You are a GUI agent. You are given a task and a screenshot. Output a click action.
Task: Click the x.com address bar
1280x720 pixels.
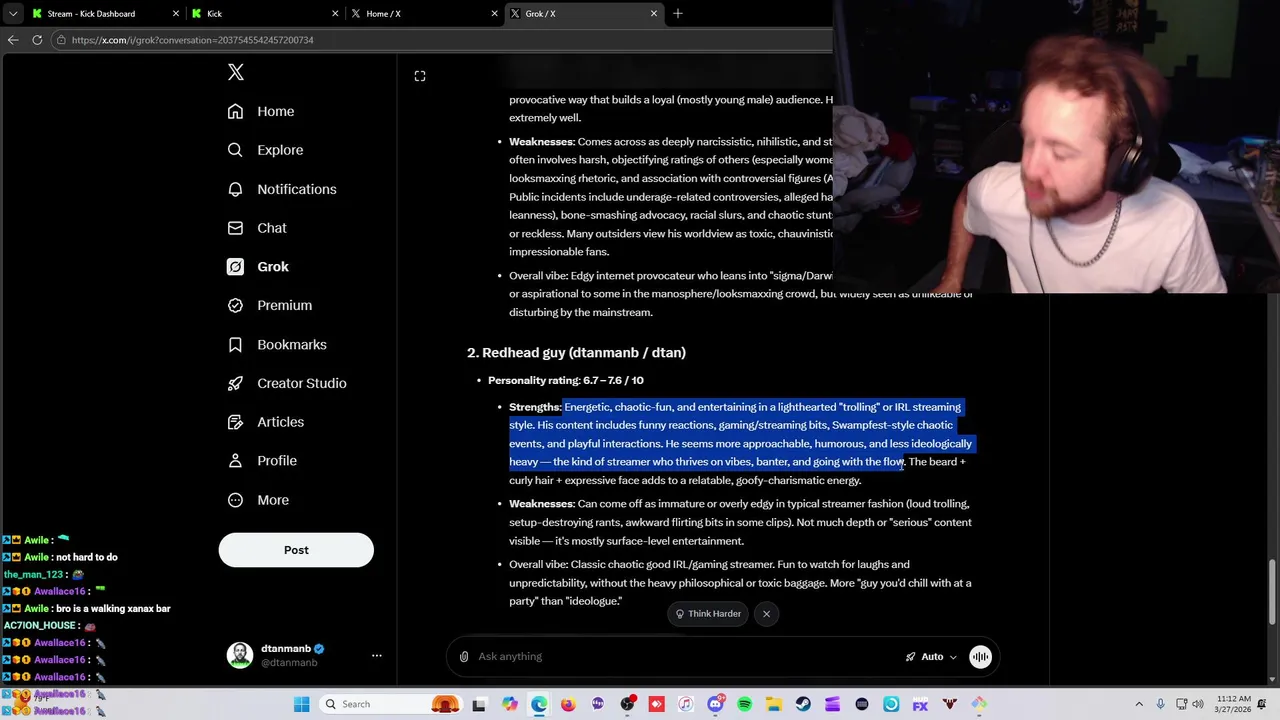[x=440, y=40]
